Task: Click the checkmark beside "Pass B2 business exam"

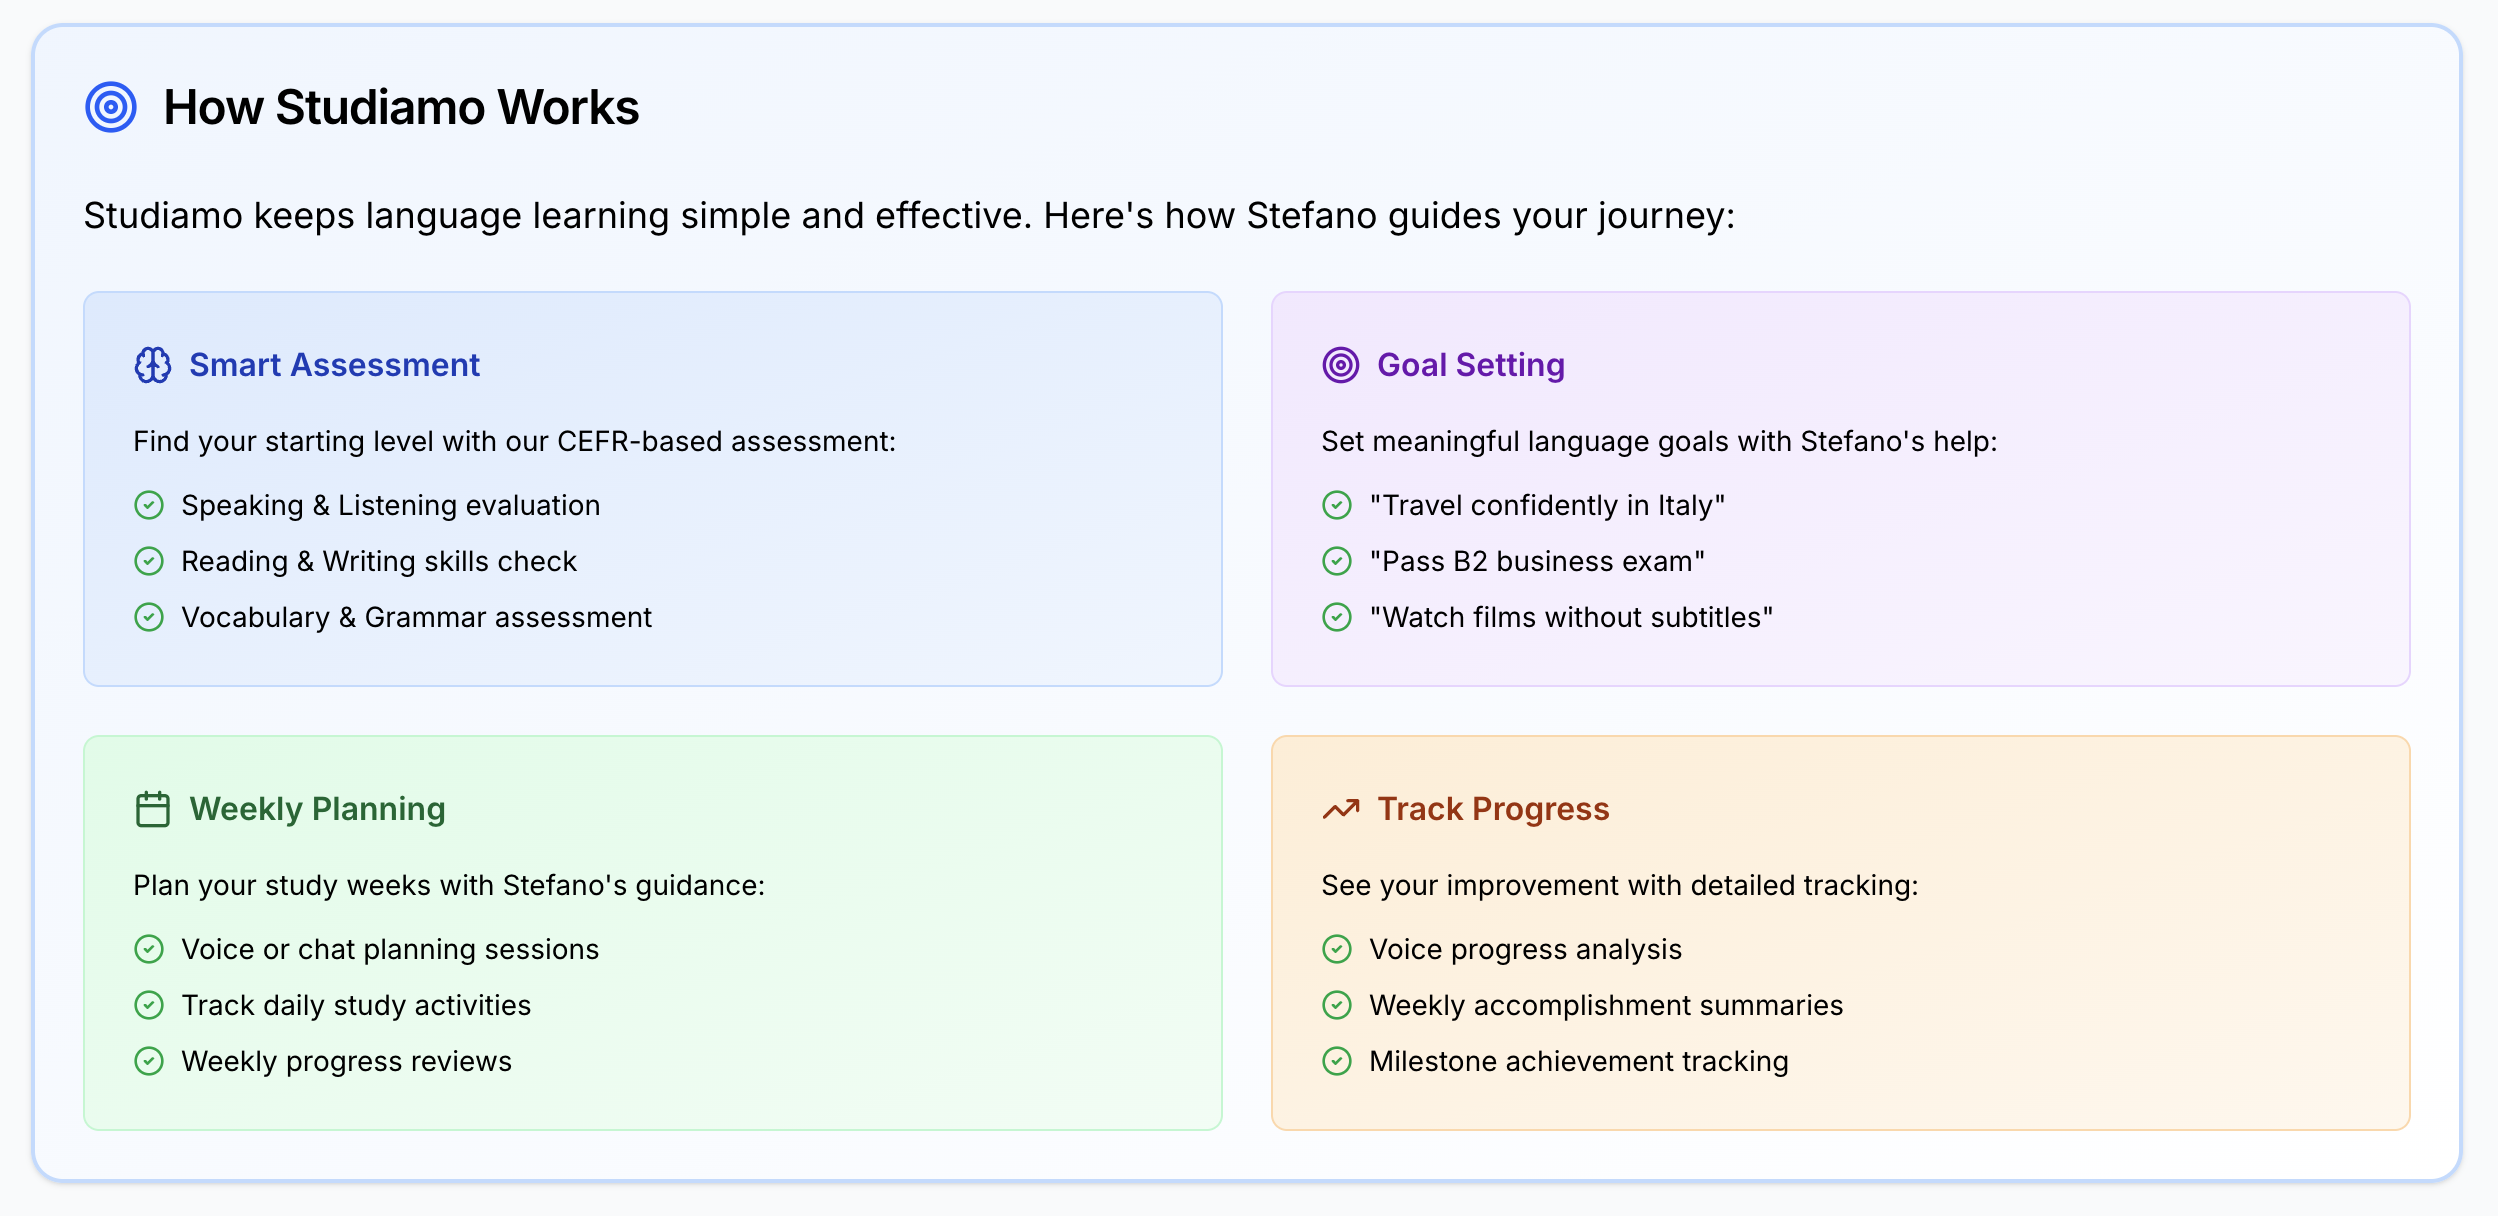Action: click(1337, 561)
